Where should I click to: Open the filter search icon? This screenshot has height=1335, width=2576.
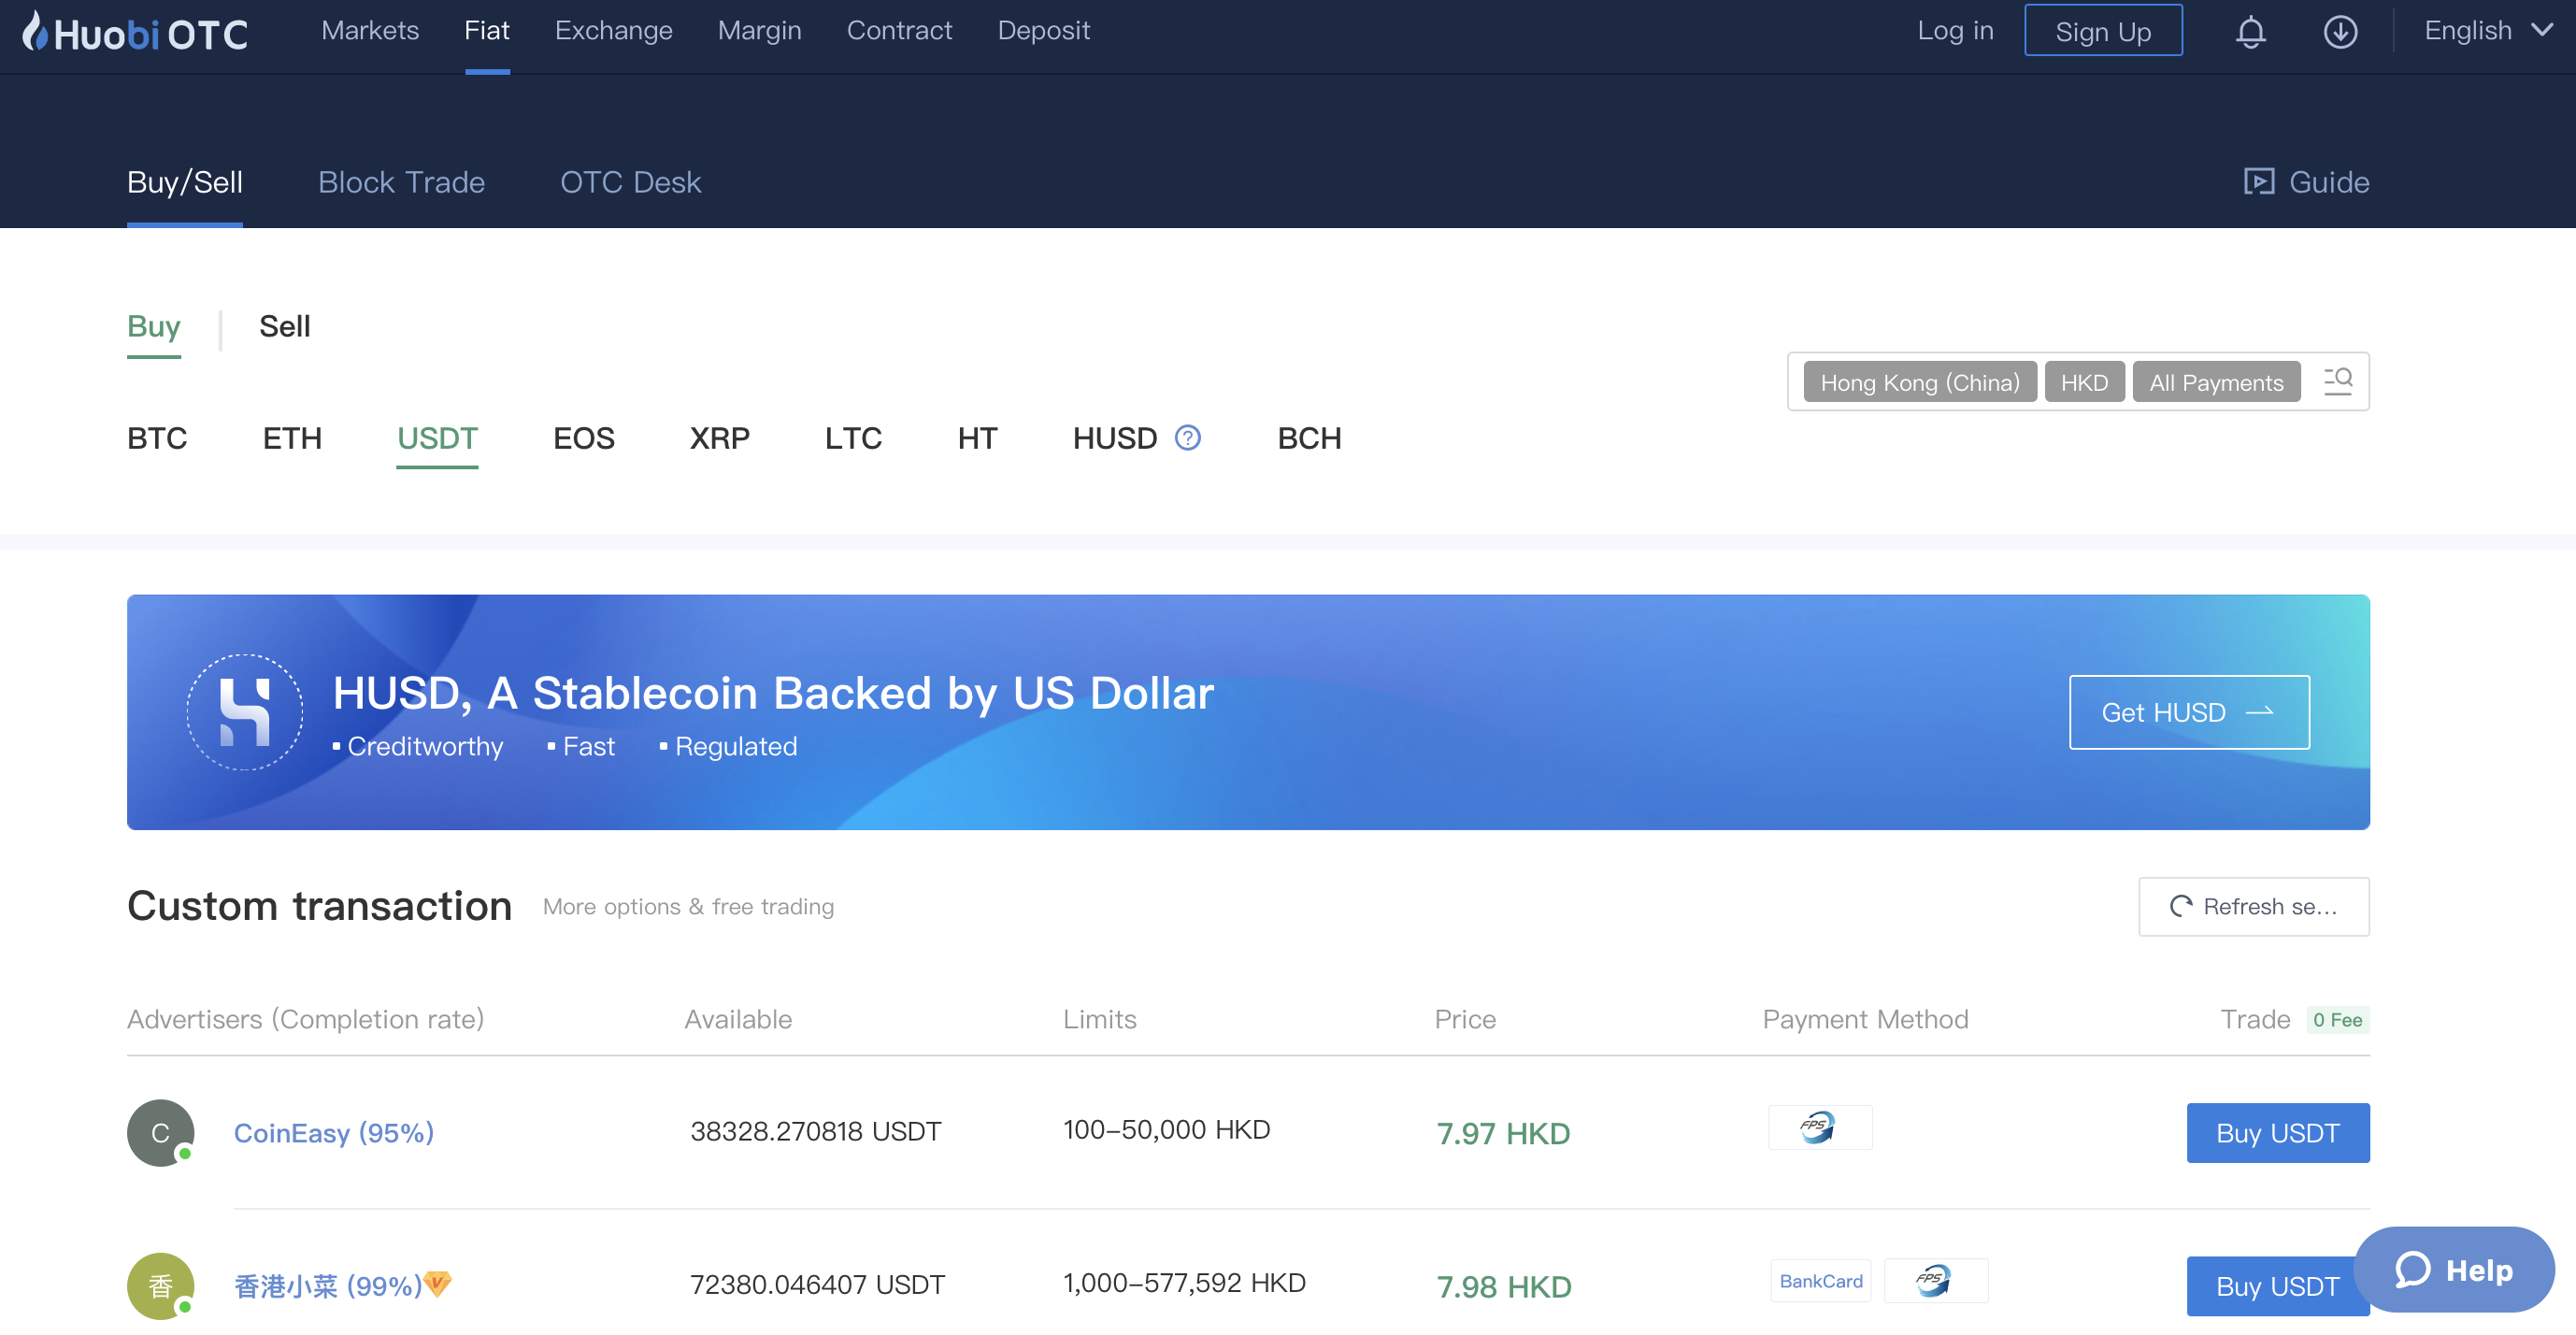click(2337, 381)
